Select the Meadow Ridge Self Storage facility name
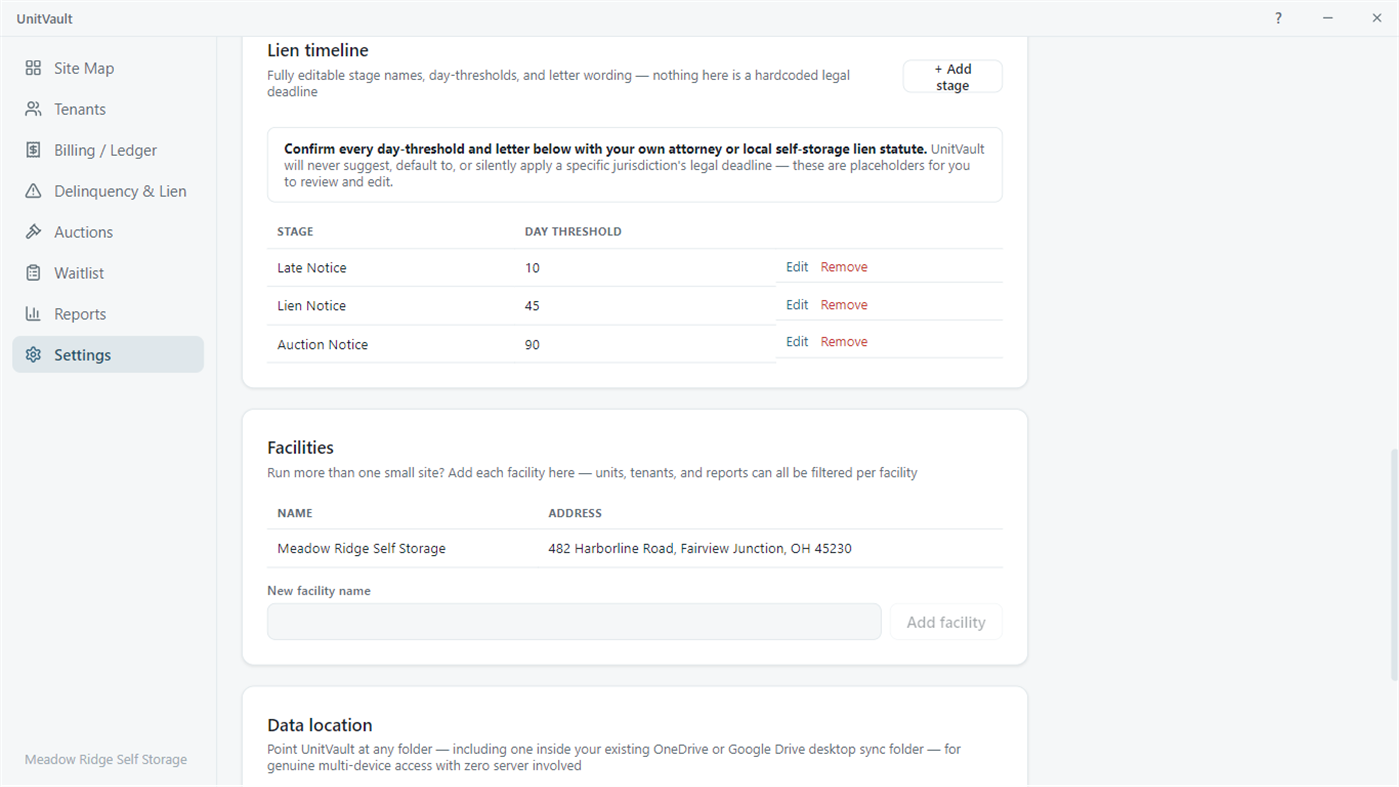Image resolution: width=1399 pixels, height=787 pixels. [x=361, y=548]
